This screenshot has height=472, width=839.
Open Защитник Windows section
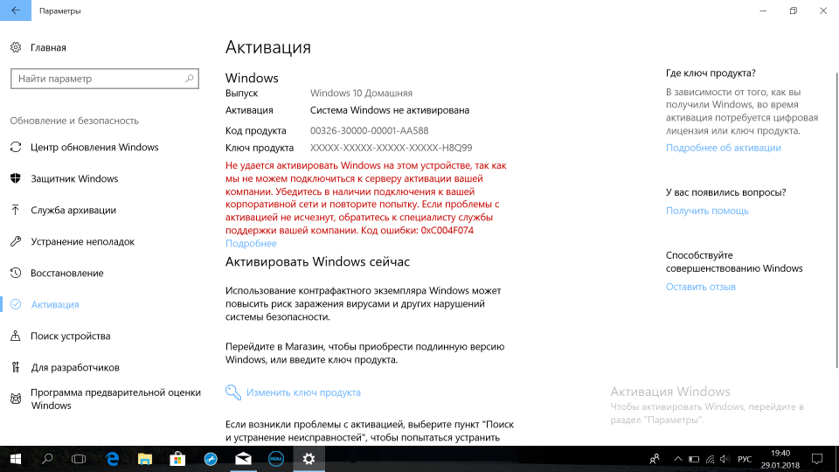(74, 179)
